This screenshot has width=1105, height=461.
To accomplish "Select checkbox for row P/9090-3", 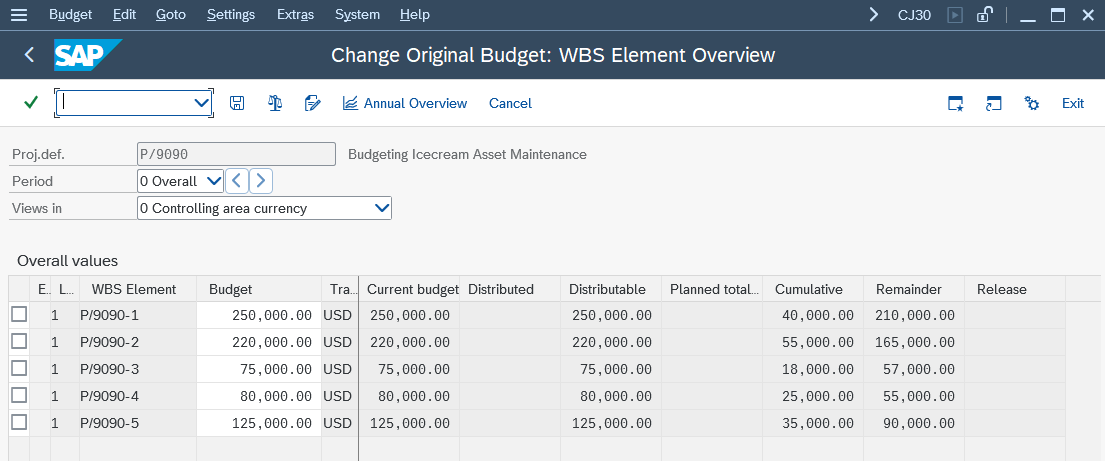I will click(x=19, y=368).
